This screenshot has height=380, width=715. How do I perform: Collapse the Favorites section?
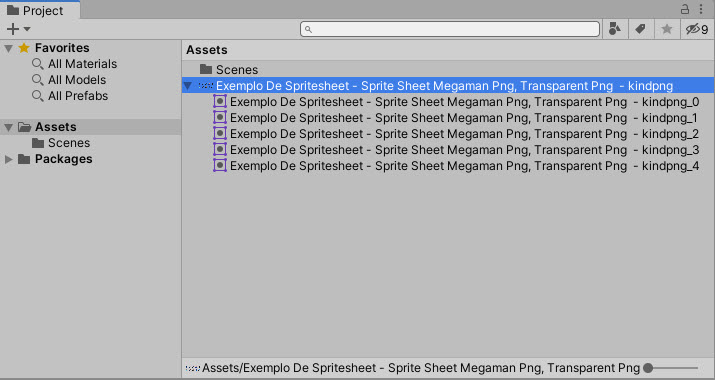(x=8, y=48)
